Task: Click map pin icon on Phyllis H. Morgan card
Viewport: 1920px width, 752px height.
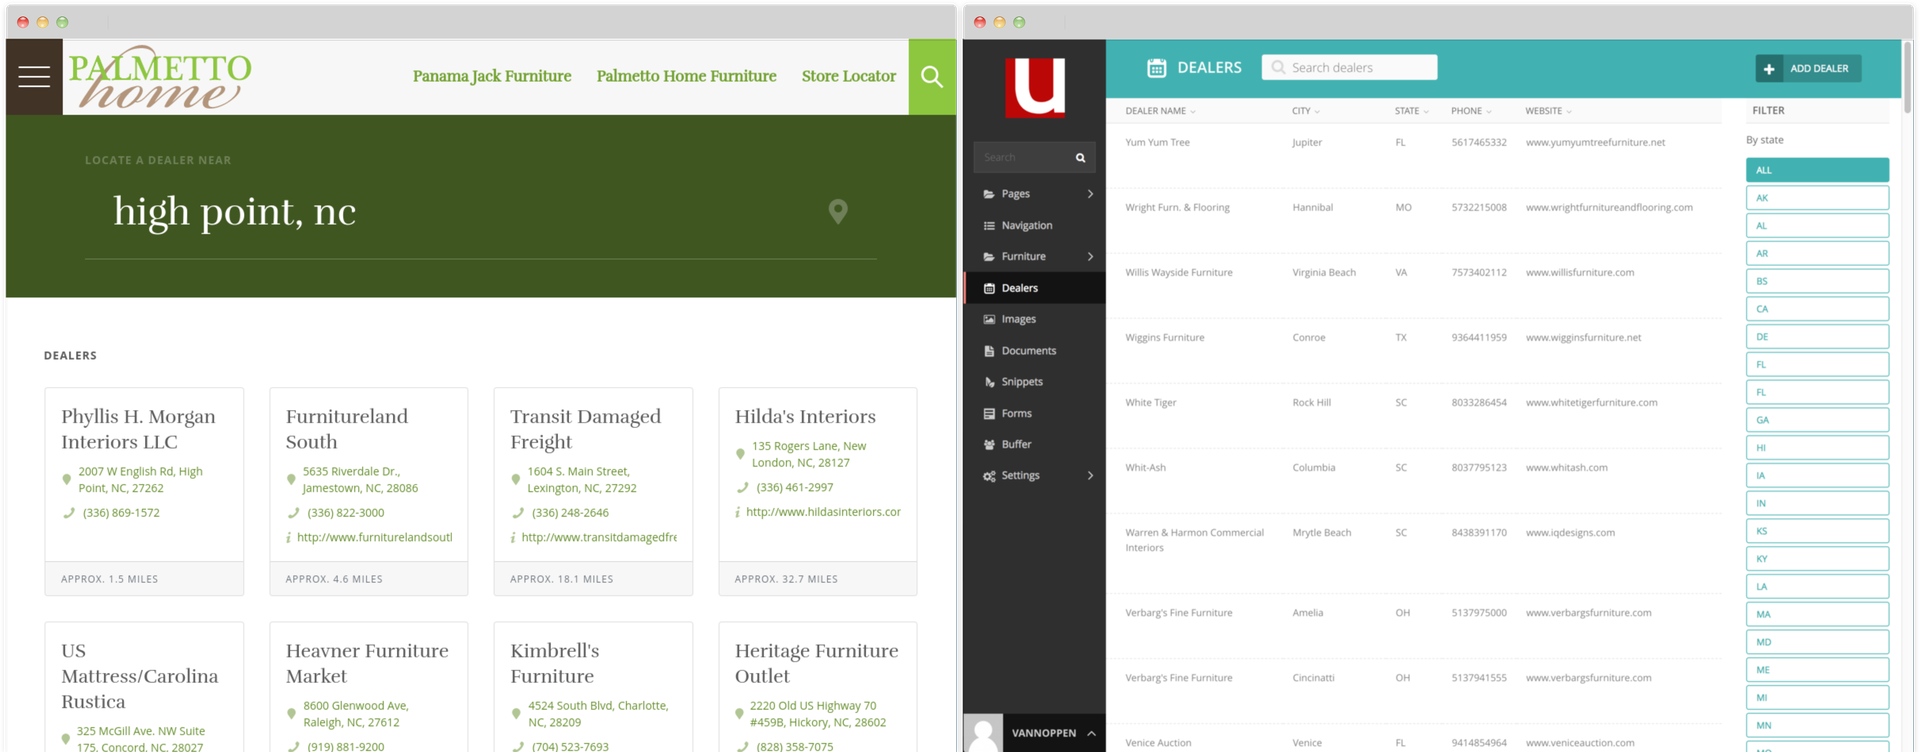Action: [67, 480]
